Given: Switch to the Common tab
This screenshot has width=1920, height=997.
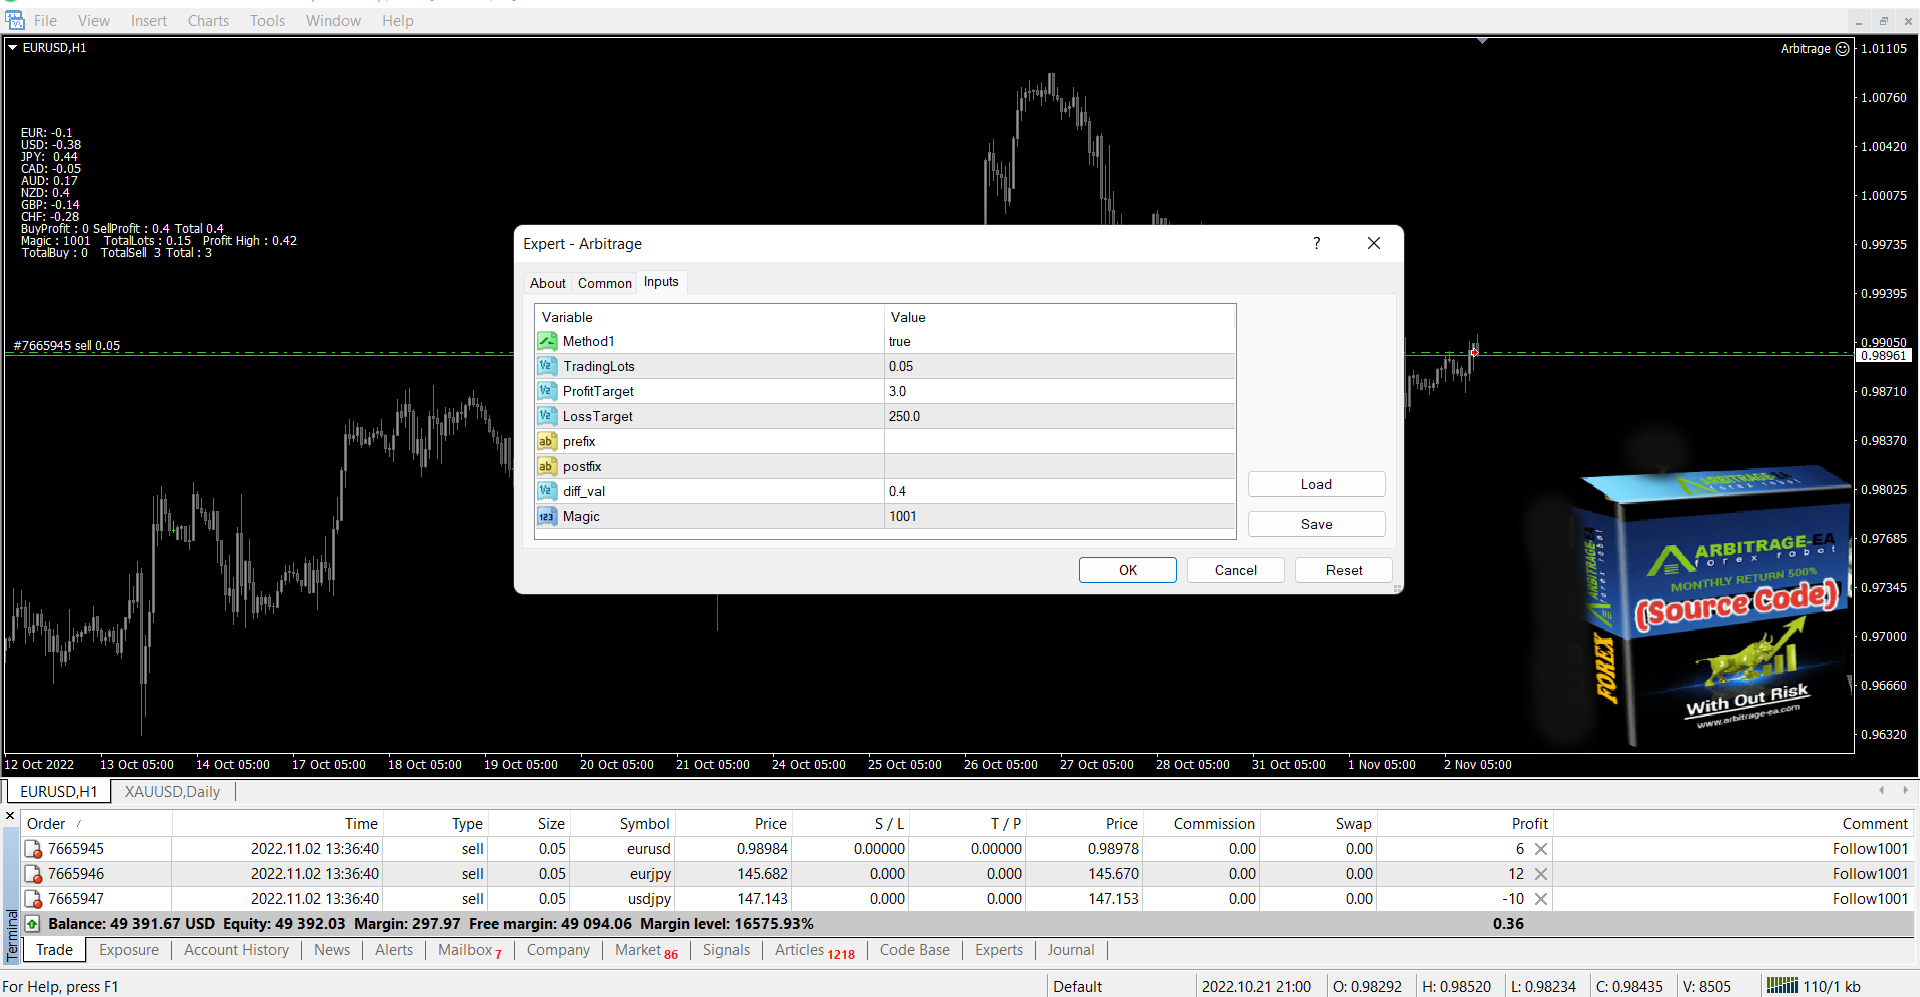Looking at the screenshot, I should tap(604, 283).
